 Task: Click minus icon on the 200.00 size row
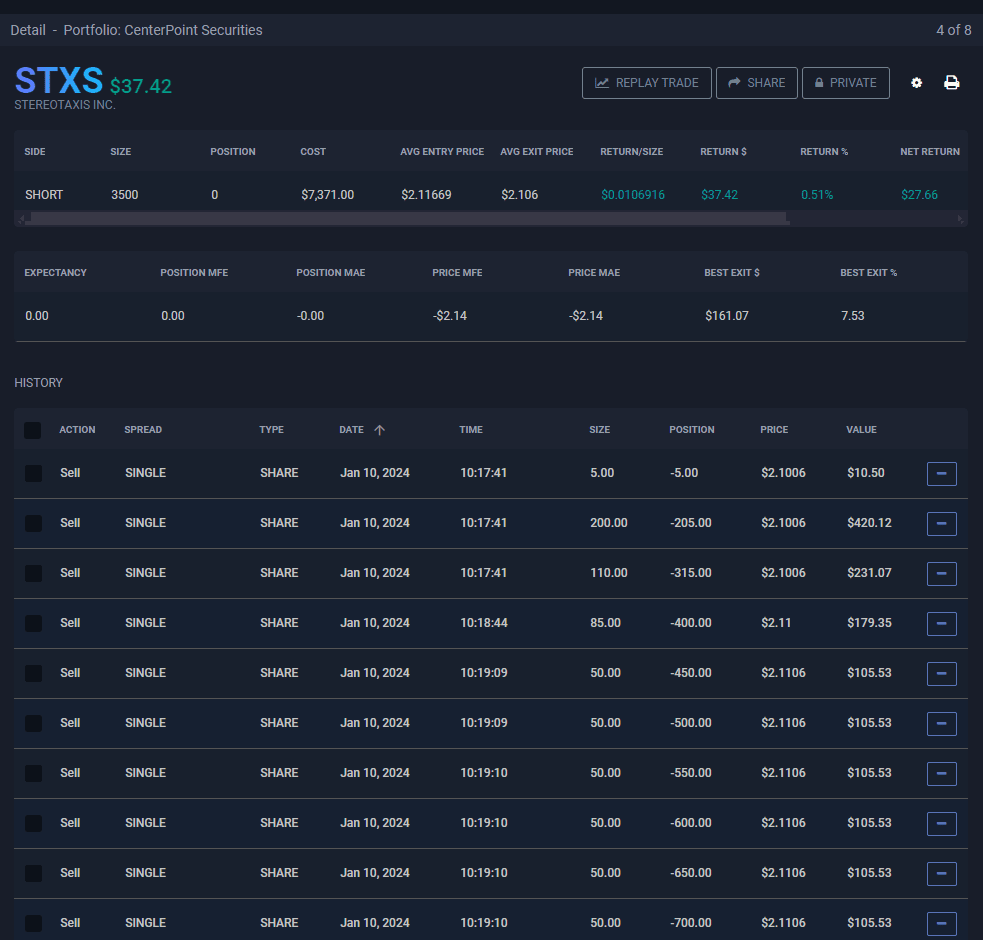point(941,524)
